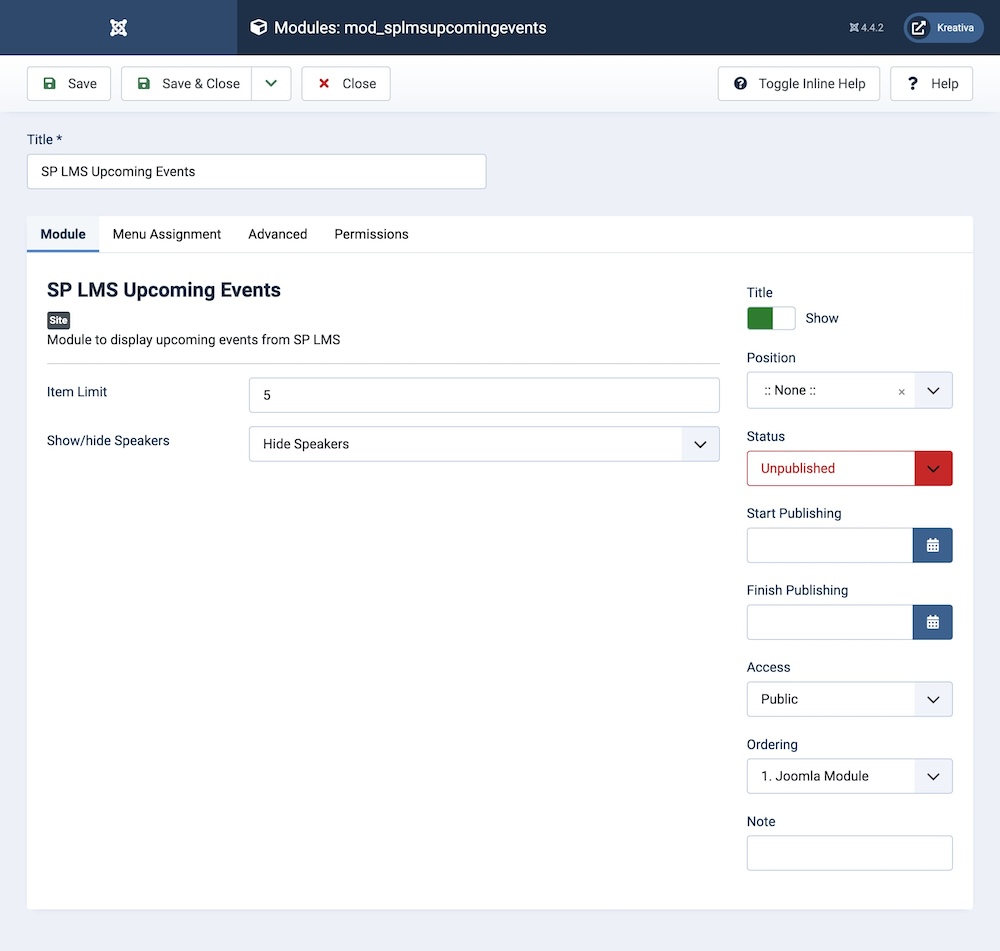1000x951 pixels.
Task: Click the Joomla 4.4.2 version indicator
Action: 866,28
